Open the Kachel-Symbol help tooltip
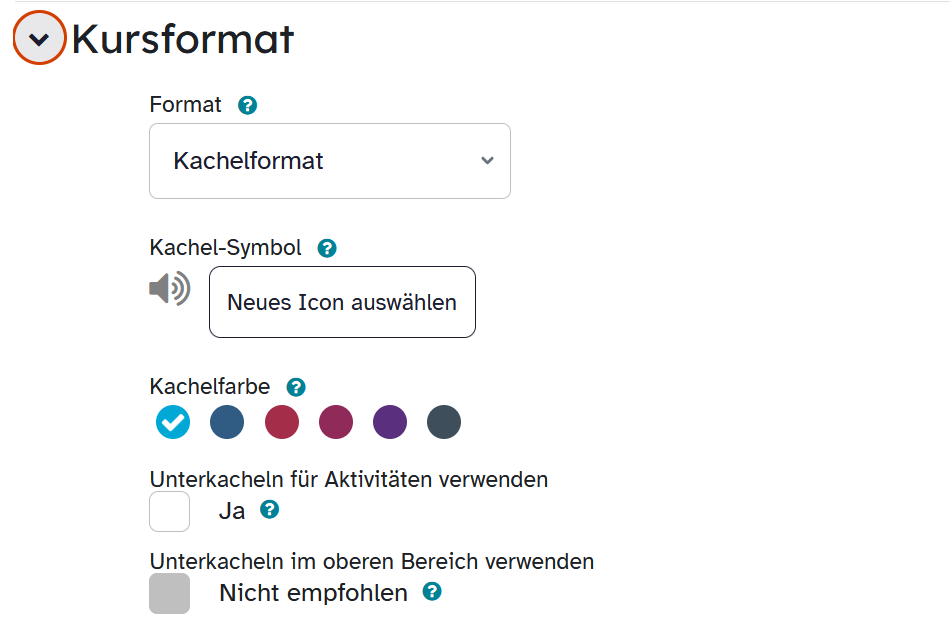Screen dimensions: 950x642 tap(326, 247)
